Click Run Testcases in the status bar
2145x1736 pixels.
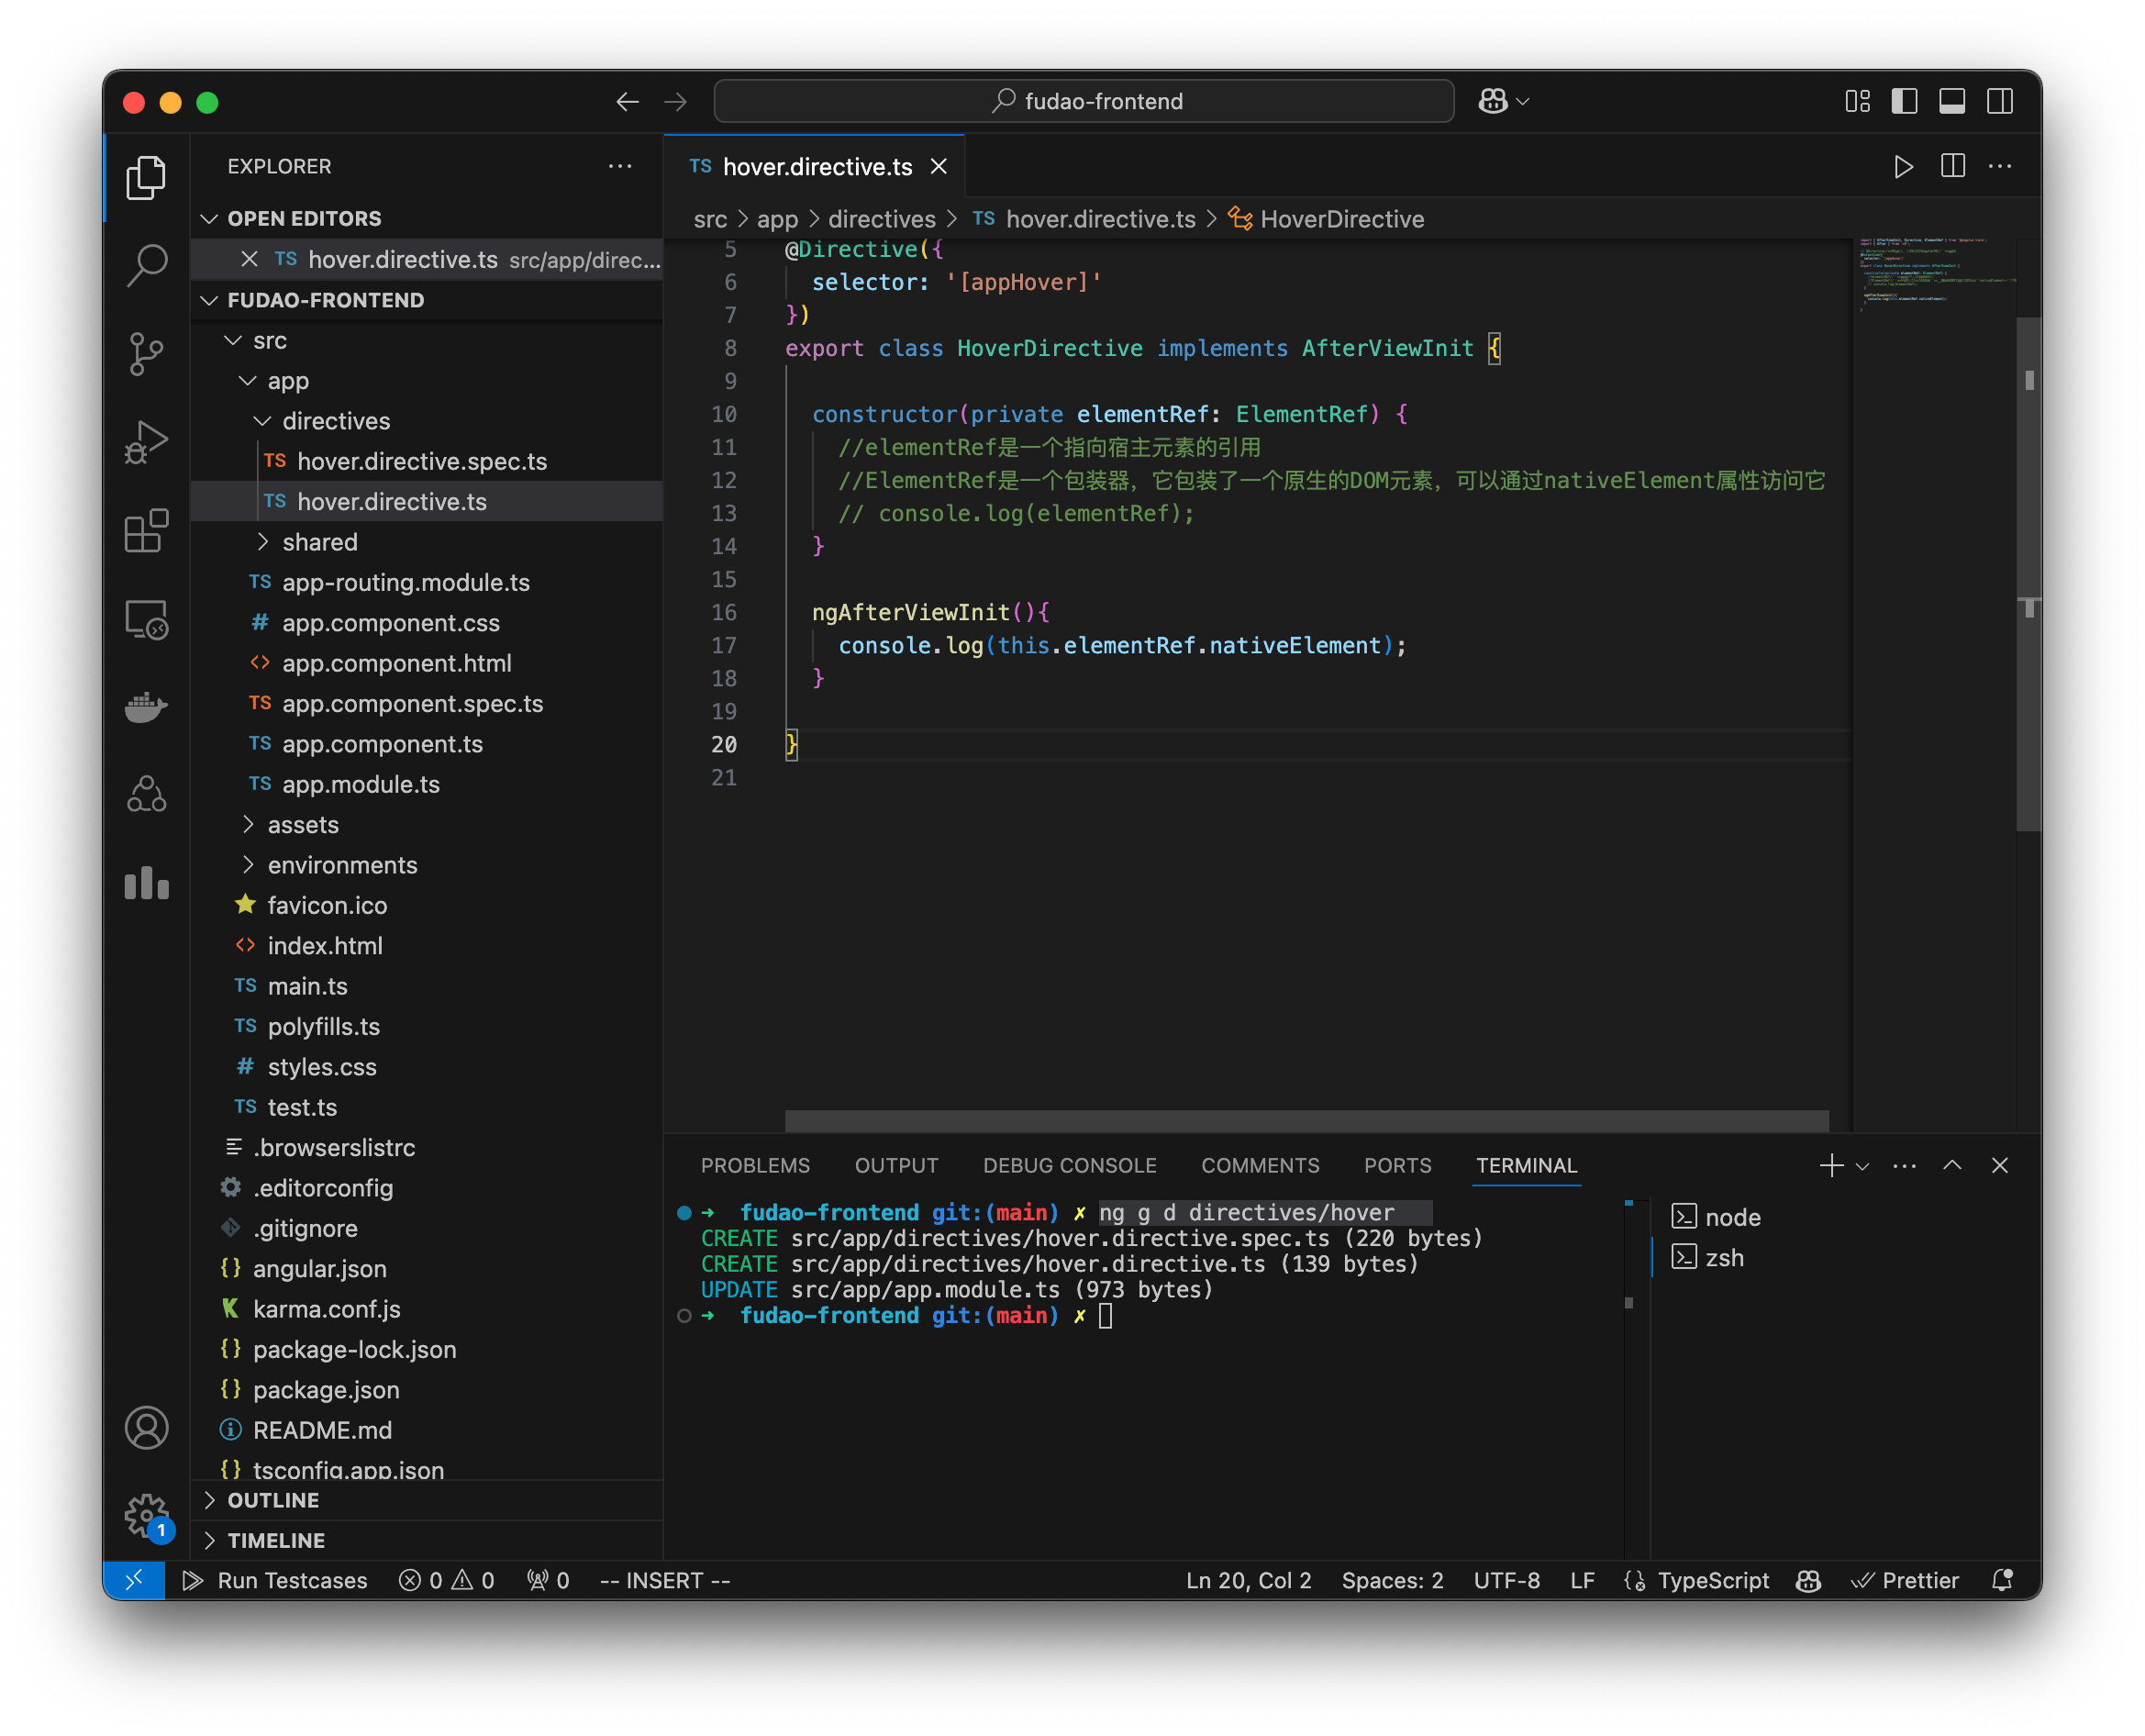[x=291, y=1580]
